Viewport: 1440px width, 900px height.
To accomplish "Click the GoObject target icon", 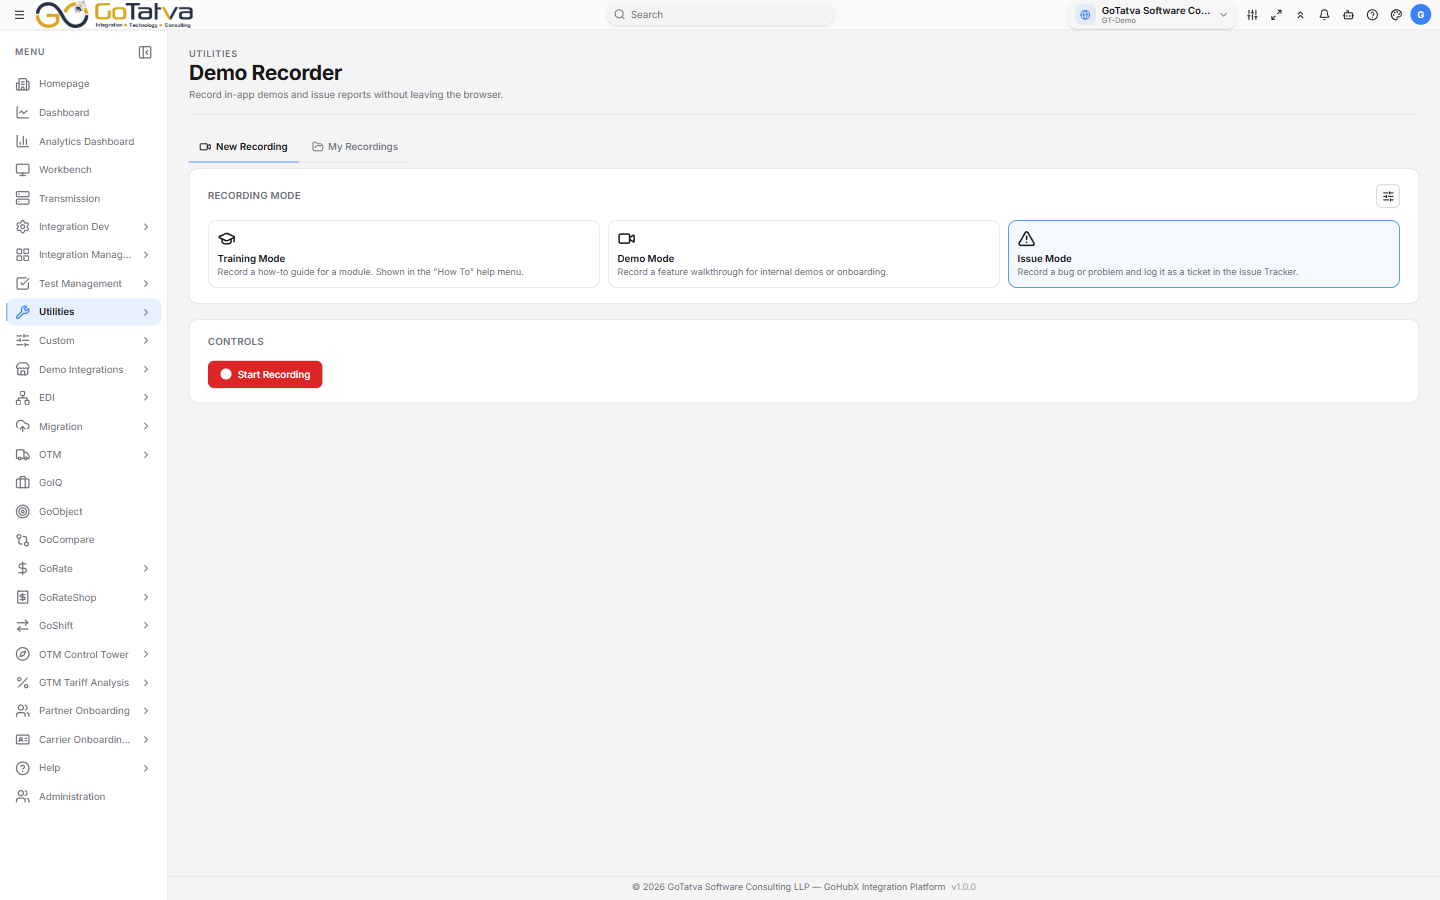I will (23, 512).
